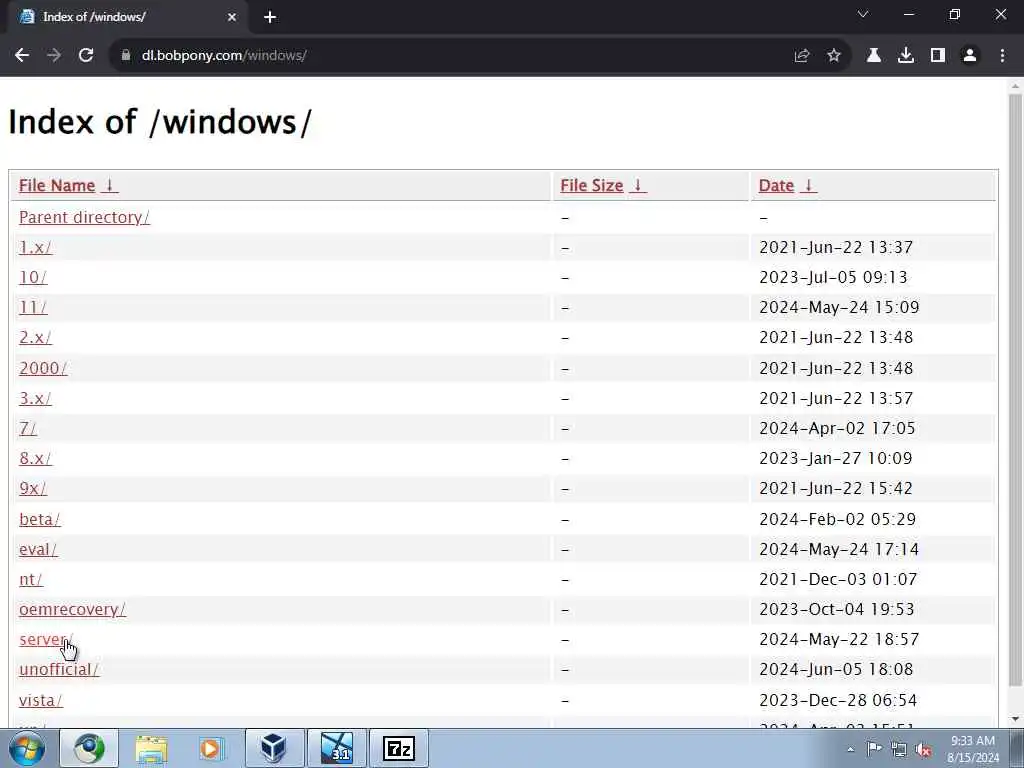This screenshot has width=1024, height=768.
Task: Open Action Center flag icon
Action: point(874,749)
